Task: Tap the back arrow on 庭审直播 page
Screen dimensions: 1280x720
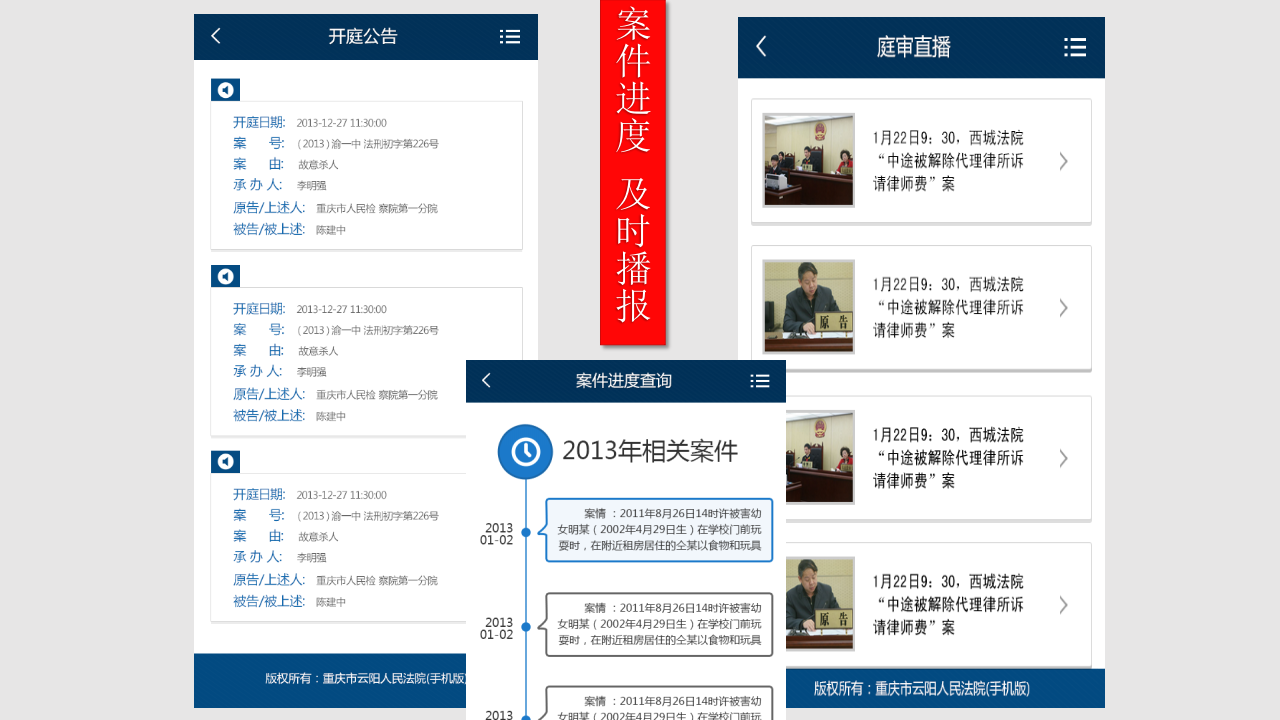Action: [x=760, y=46]
